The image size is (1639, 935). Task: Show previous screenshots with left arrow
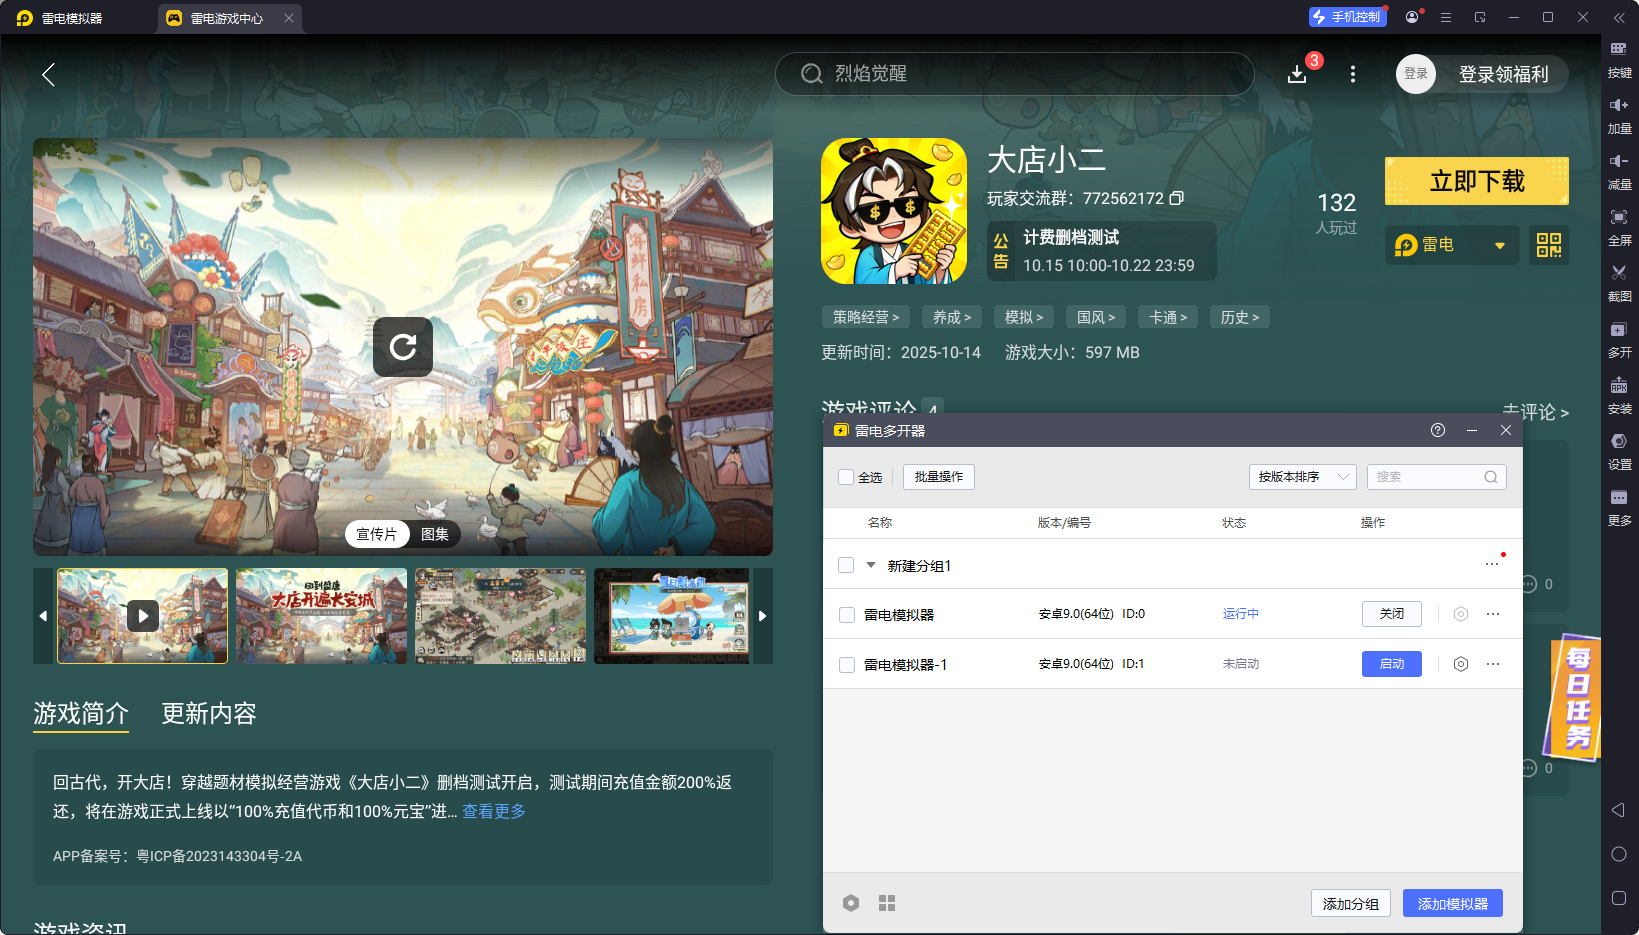[43, 616]
